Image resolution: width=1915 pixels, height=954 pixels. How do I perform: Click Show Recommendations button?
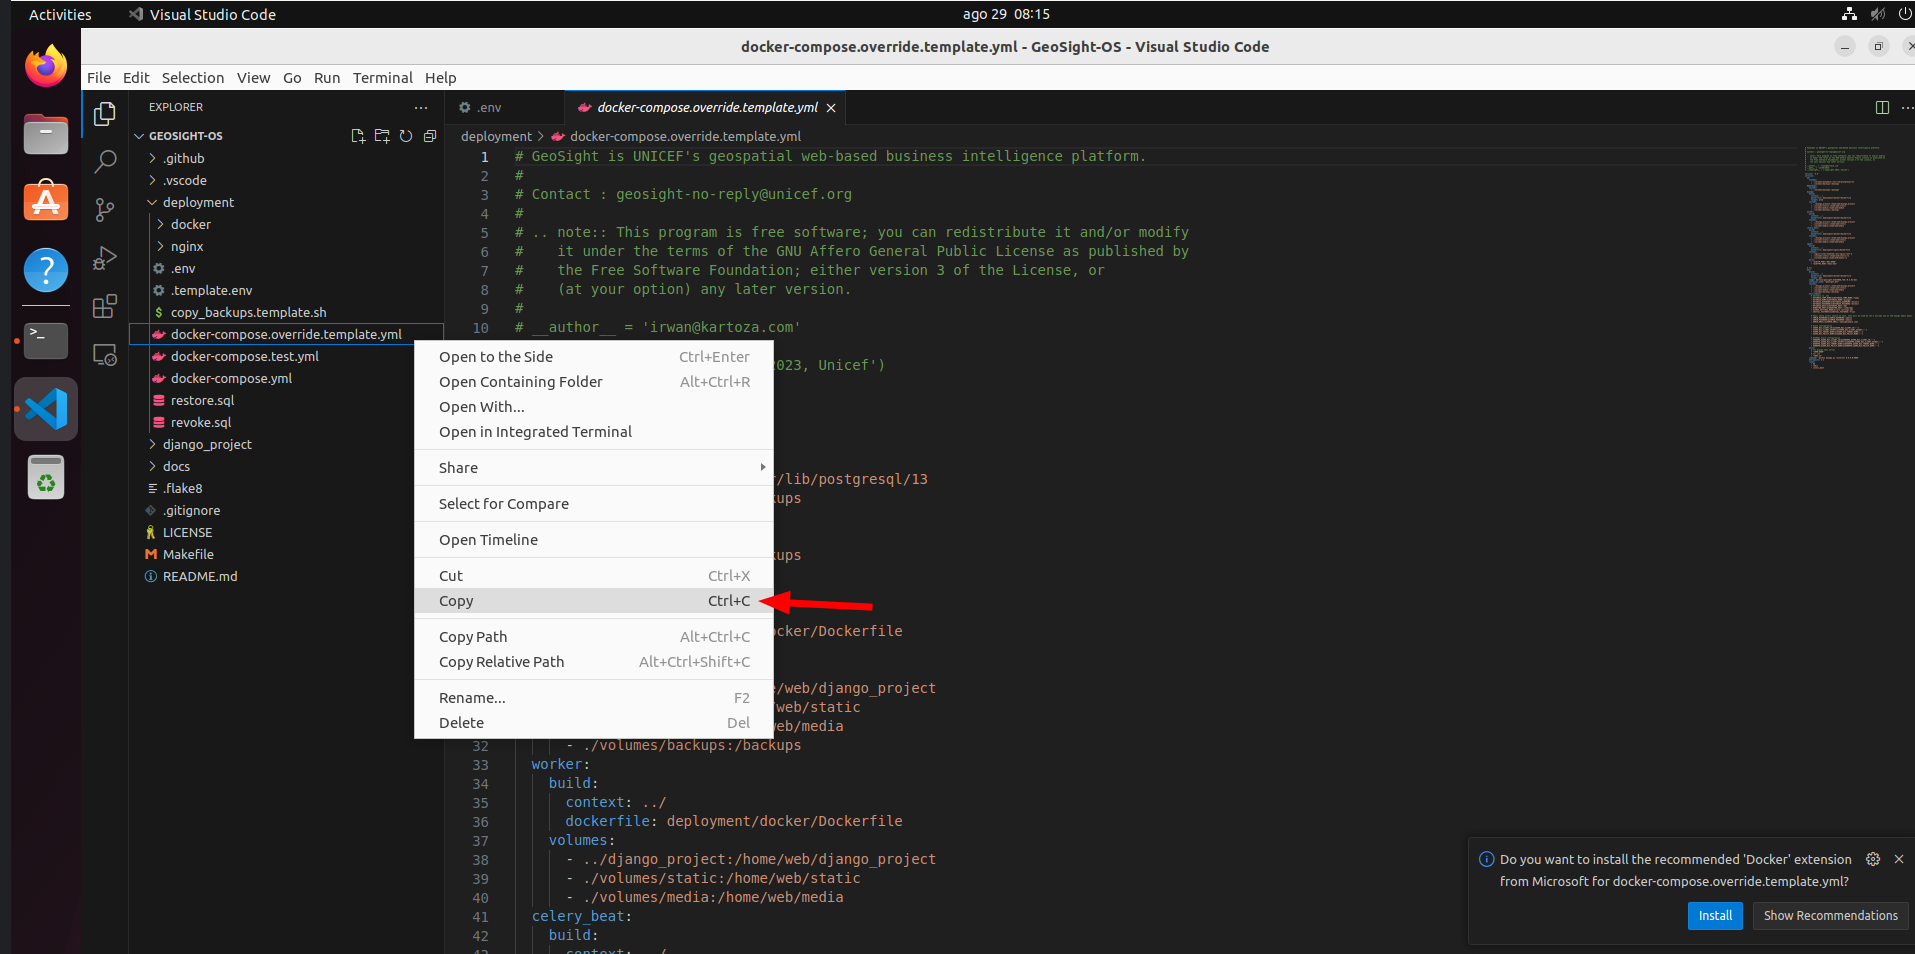[x=1830, y=916]
